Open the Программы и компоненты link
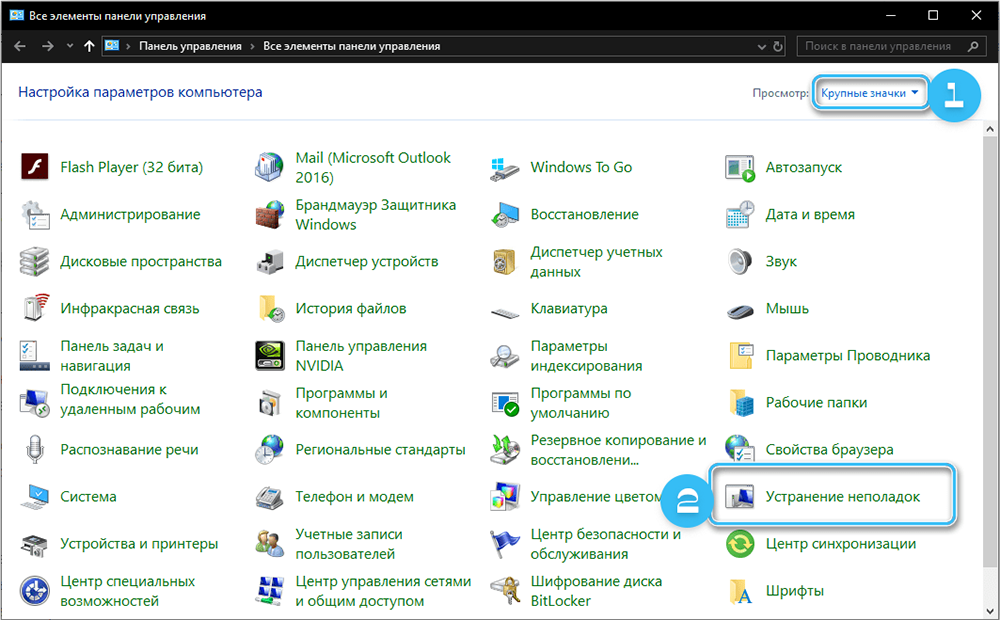The height and width of the screenshot is (620, 1000). [x=341, y=403]
